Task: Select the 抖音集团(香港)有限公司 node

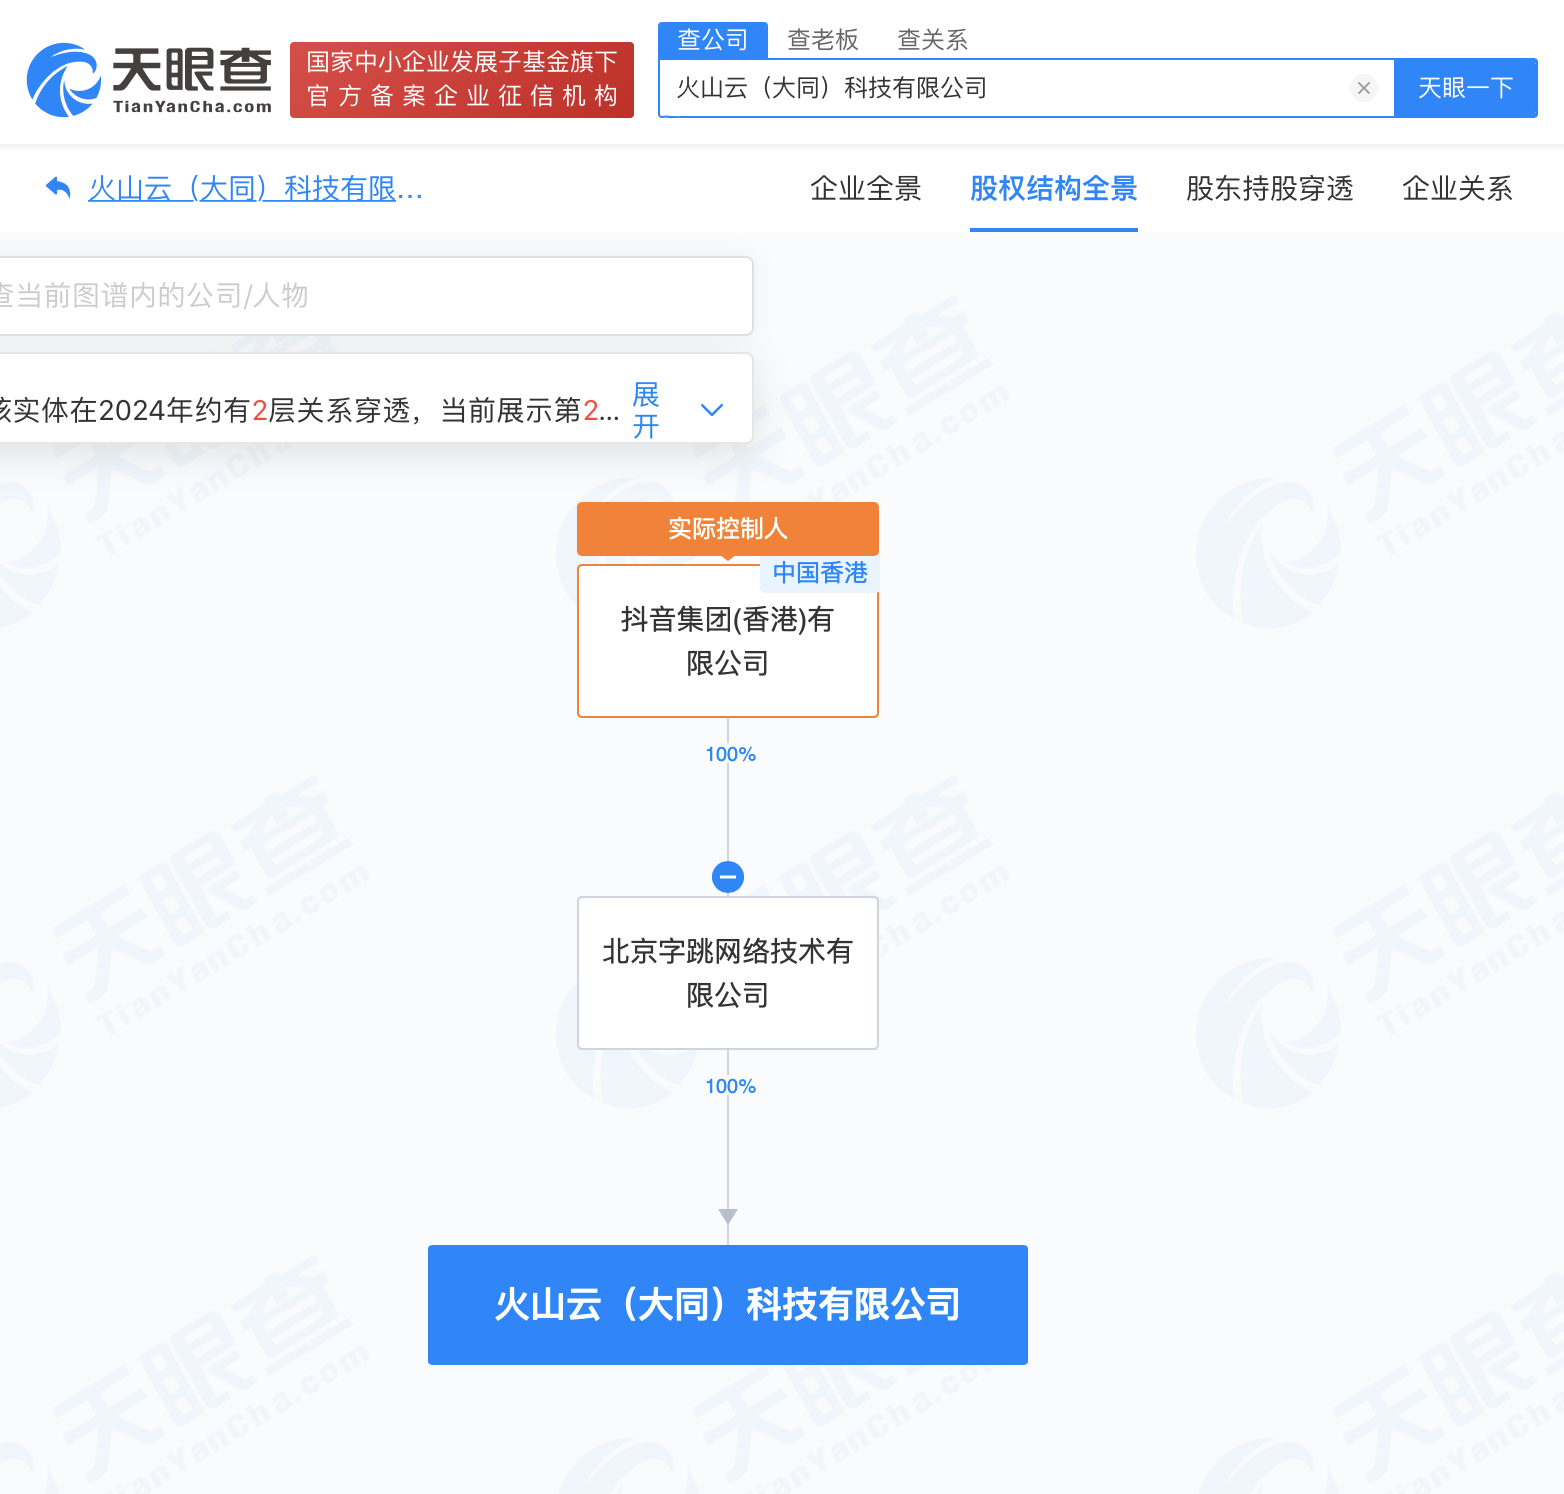Action: click(x=728, y=641)
